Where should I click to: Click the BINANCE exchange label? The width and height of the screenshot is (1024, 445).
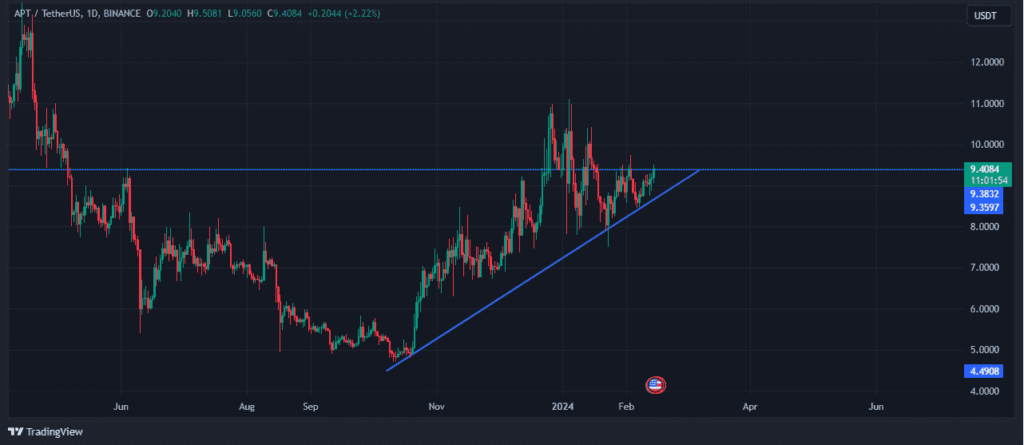point(123,12)
